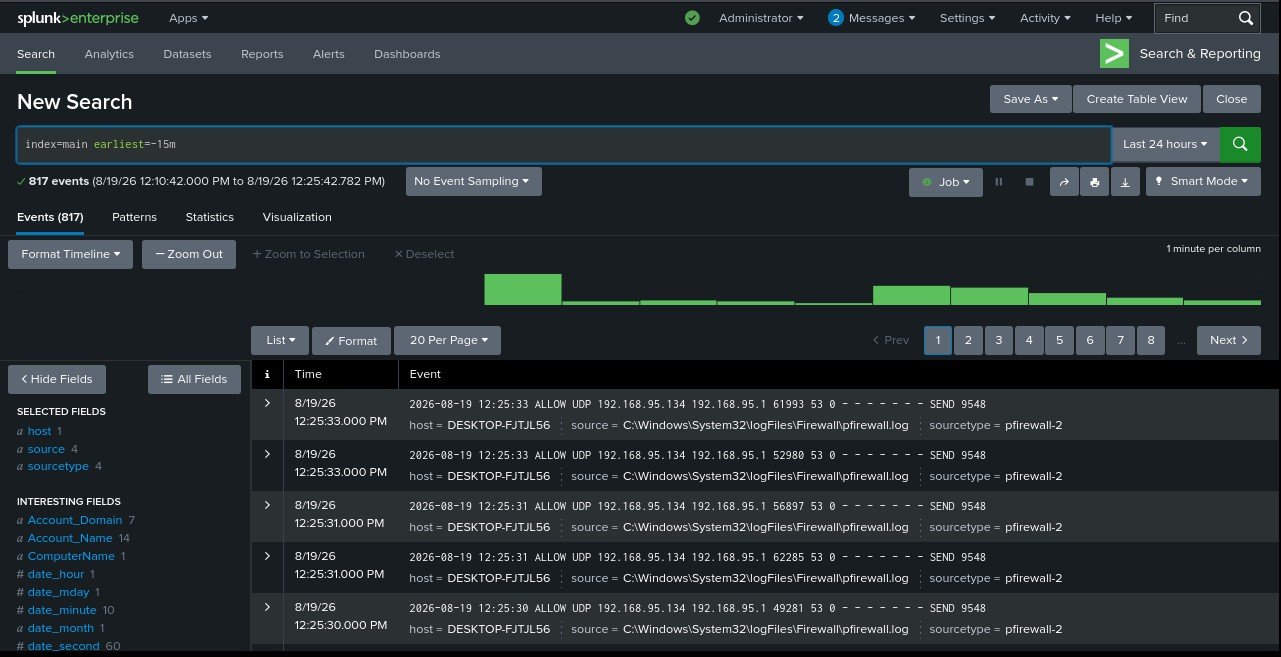Open the Dashboards tab
Screen dimensions: 1281x657
(x=407, y=54)
